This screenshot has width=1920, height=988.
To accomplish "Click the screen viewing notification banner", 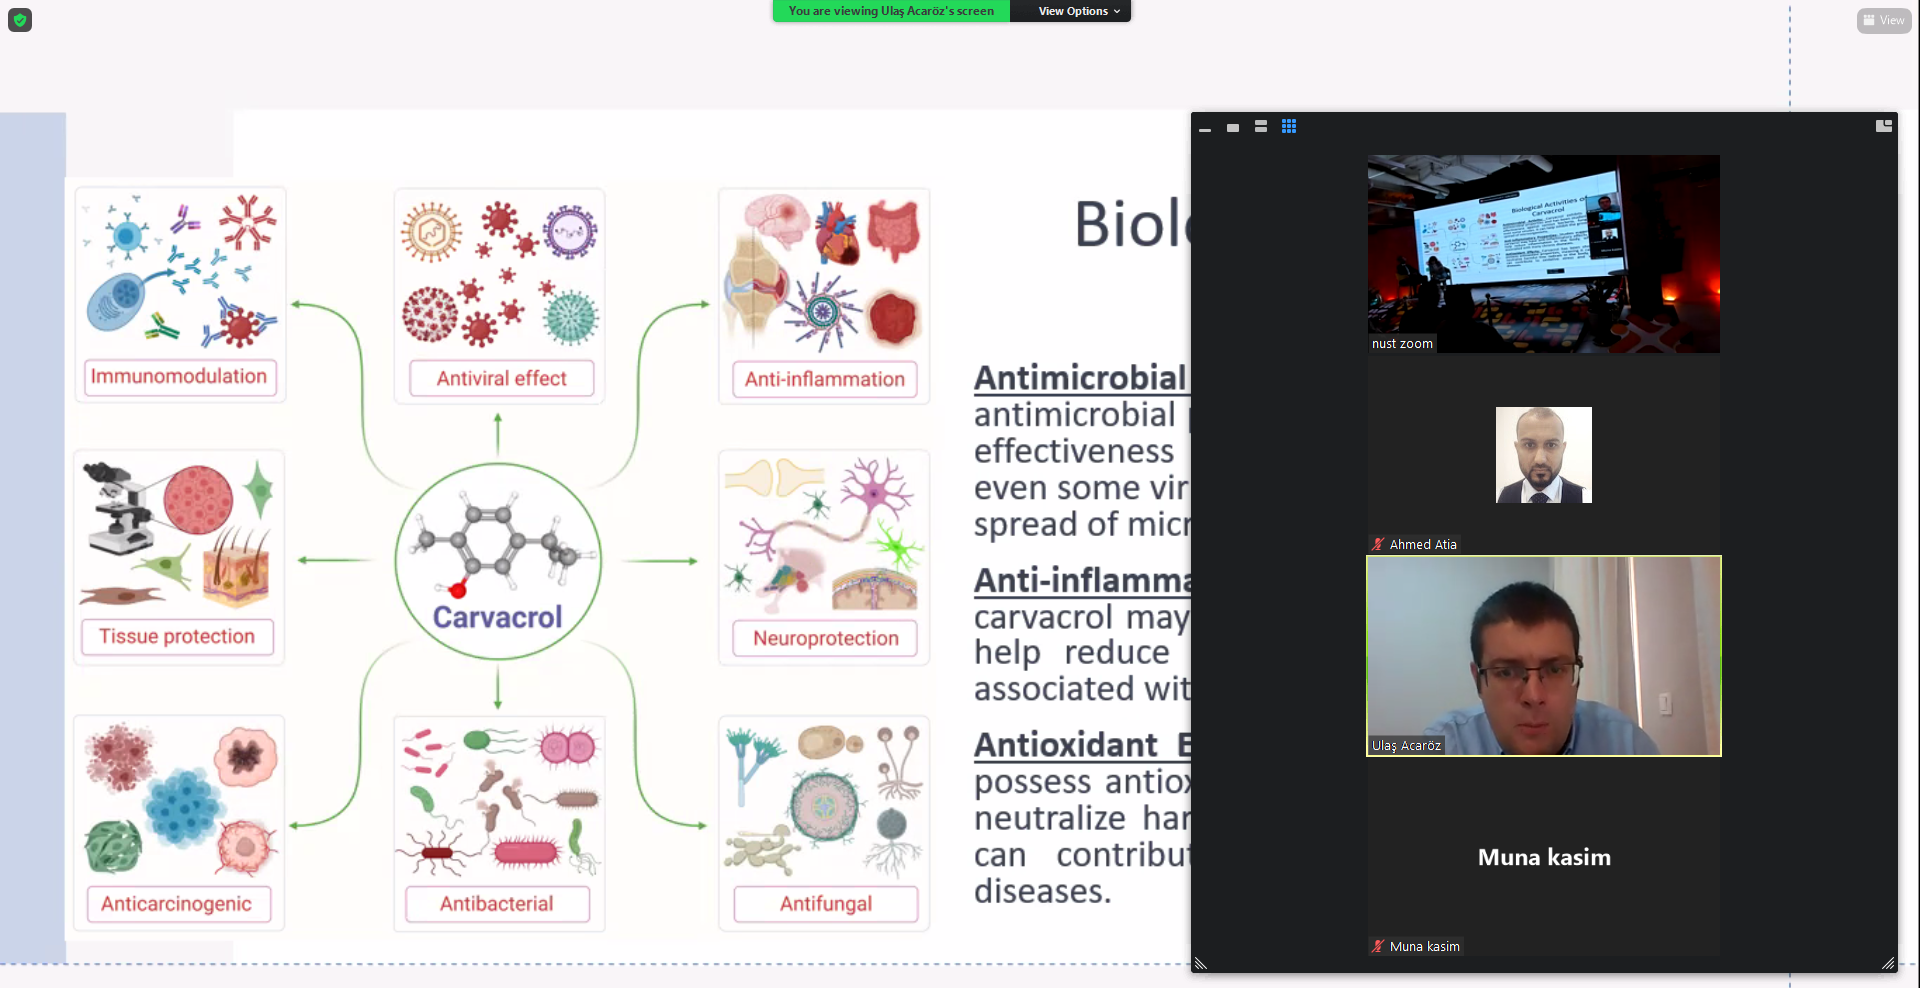I will [890, 11].
